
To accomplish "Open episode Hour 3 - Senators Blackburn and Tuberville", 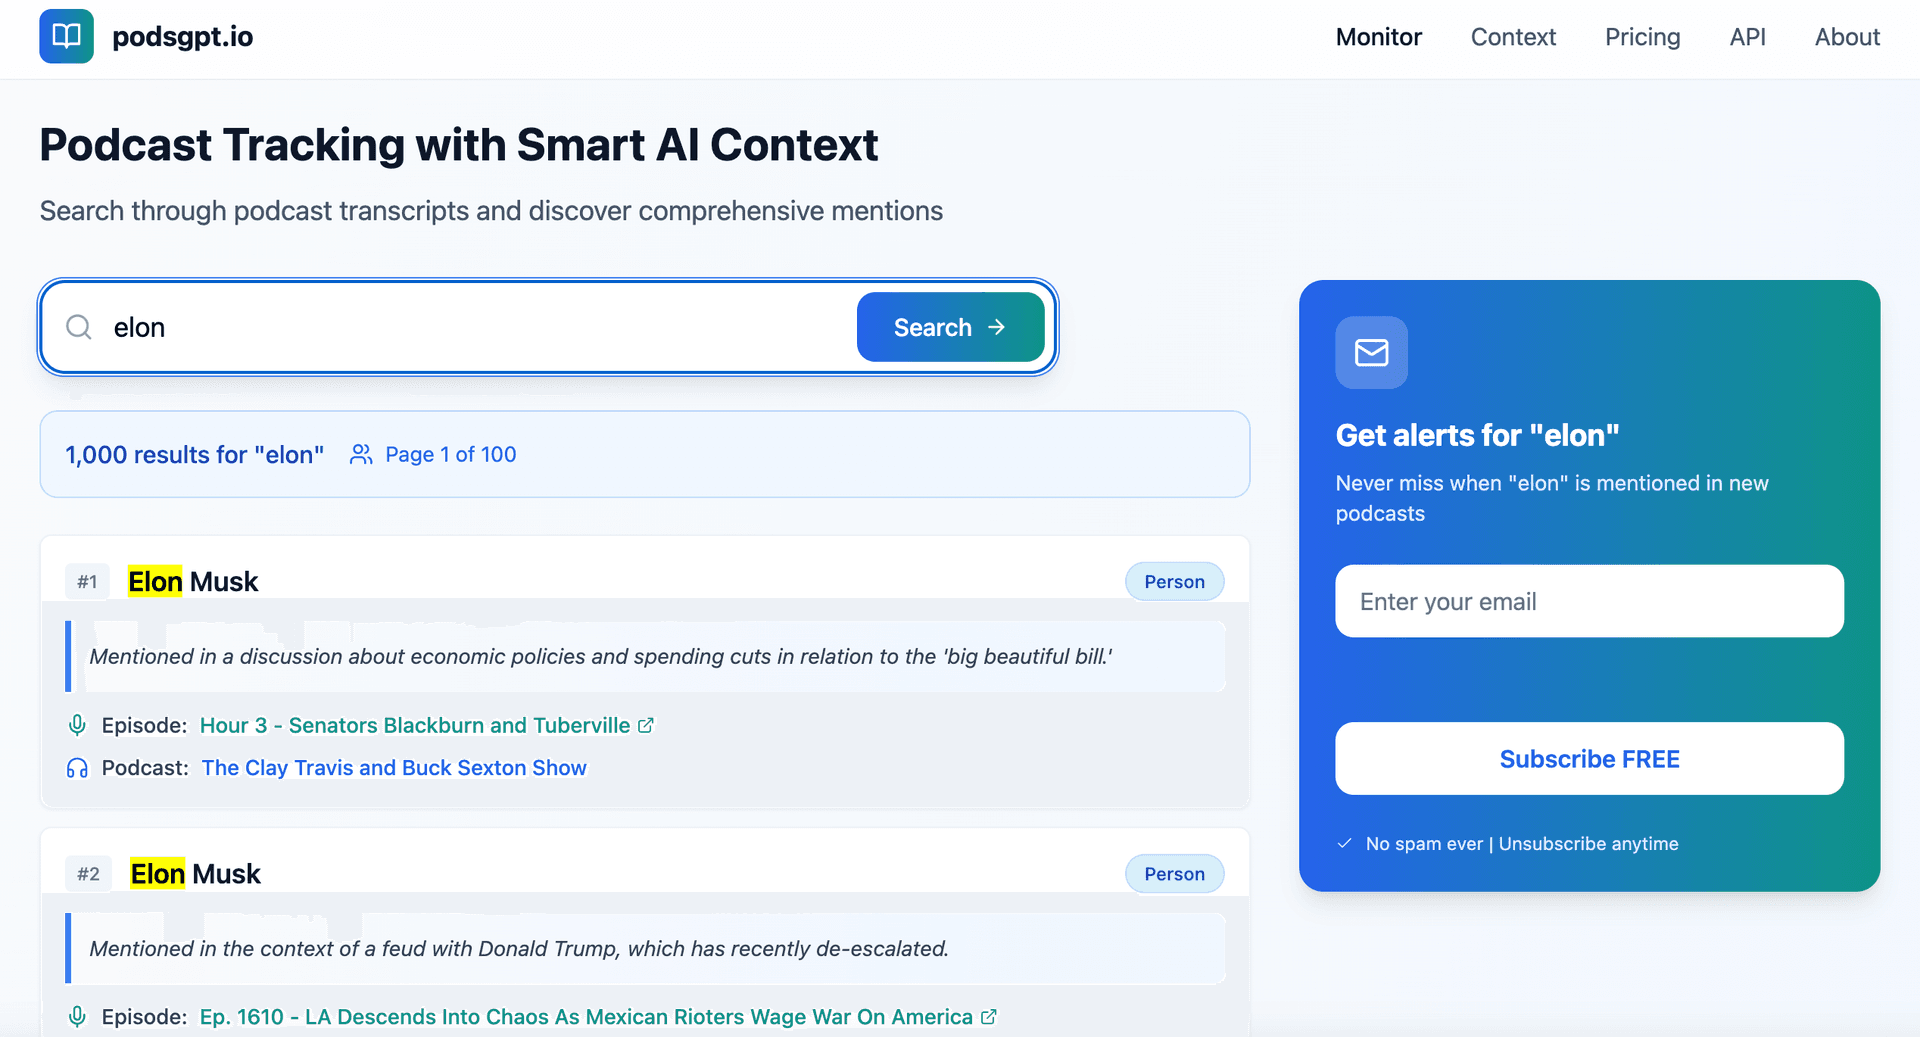I will coord(413,725).
